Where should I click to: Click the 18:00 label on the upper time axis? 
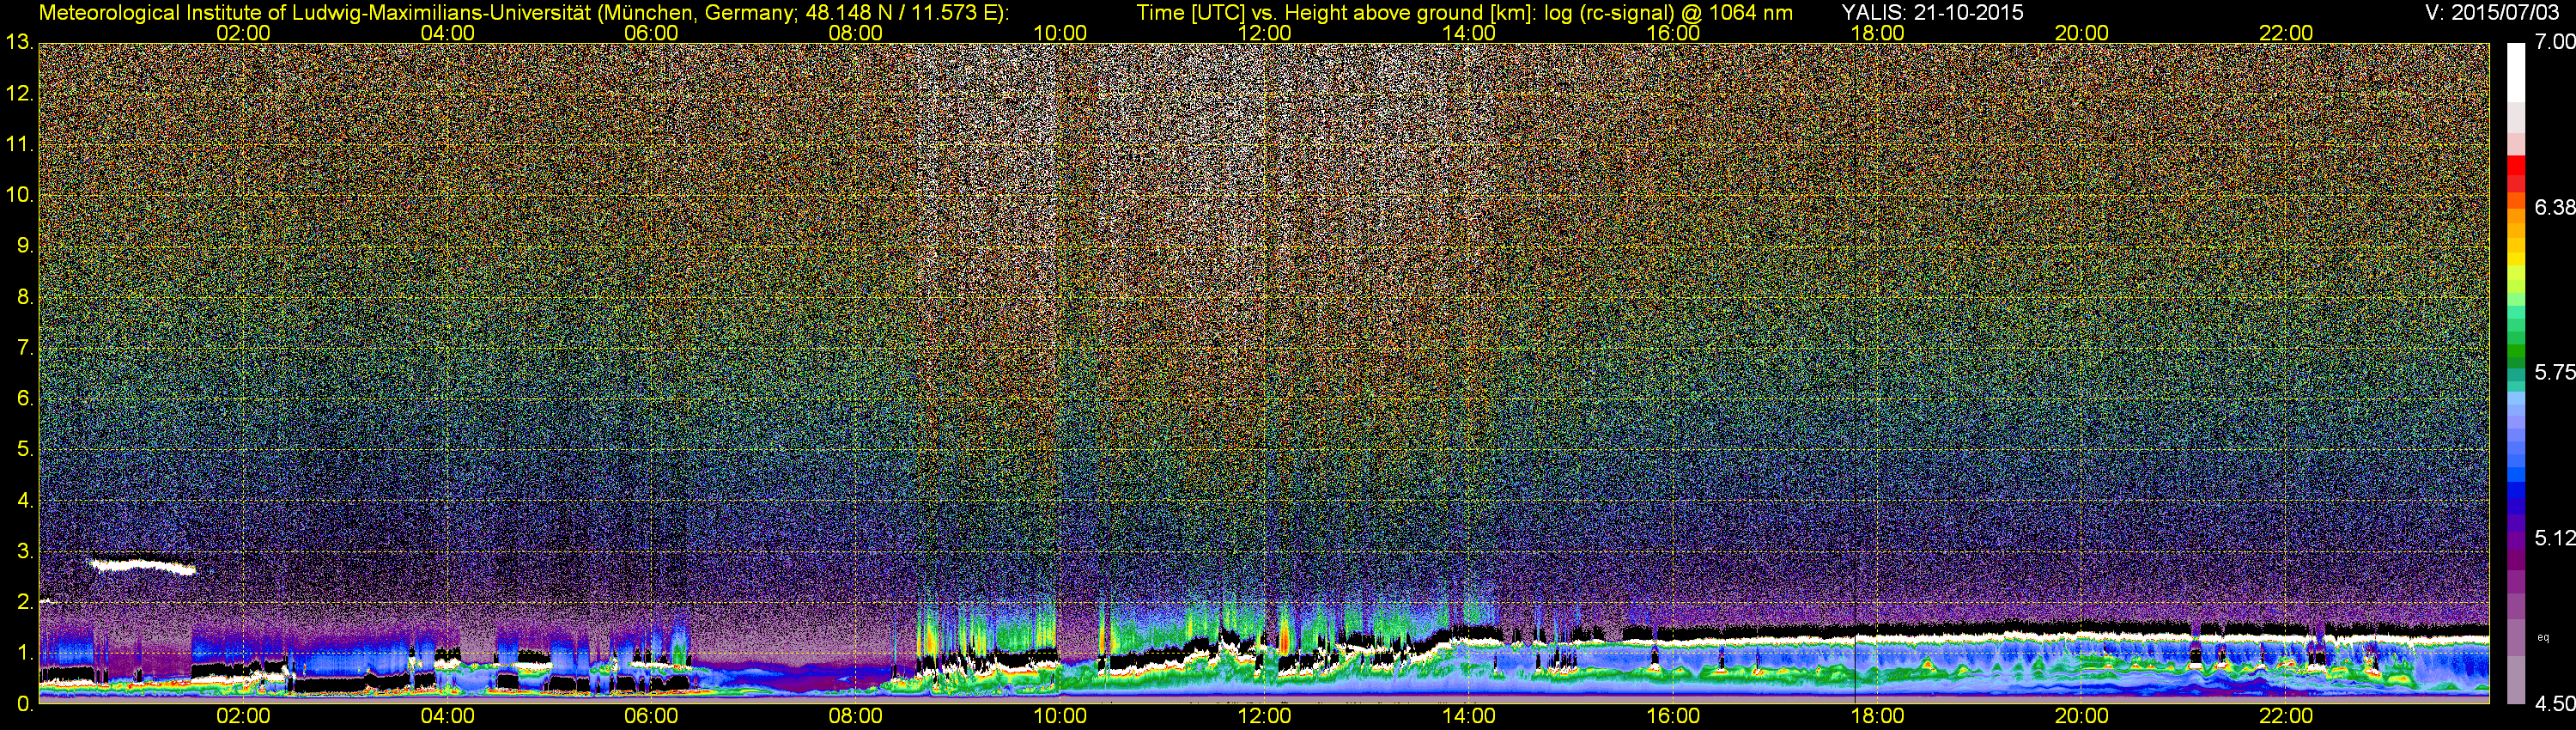tap(1877, 33)
